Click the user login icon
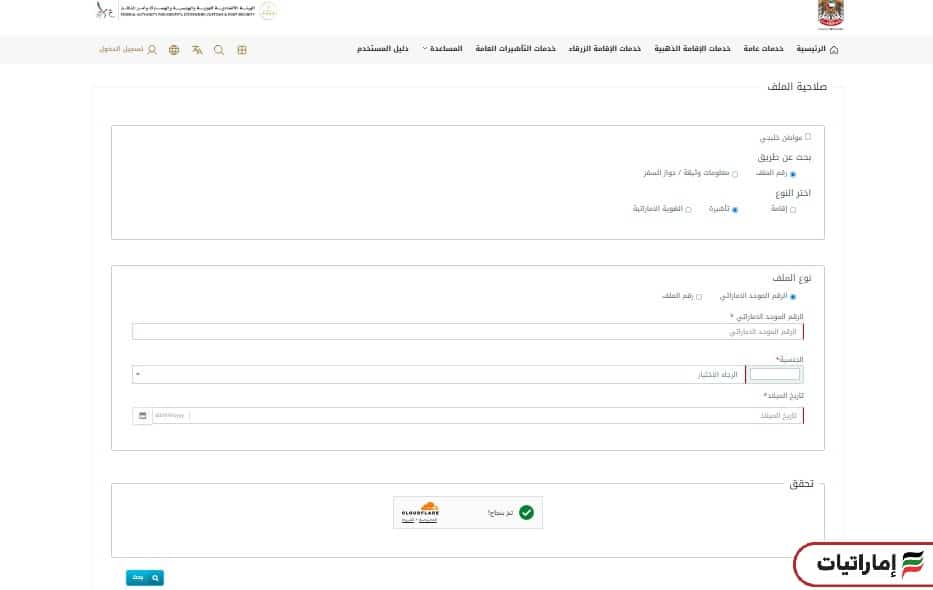The height and width of the screenshot is (590, 933). [152, 49]
